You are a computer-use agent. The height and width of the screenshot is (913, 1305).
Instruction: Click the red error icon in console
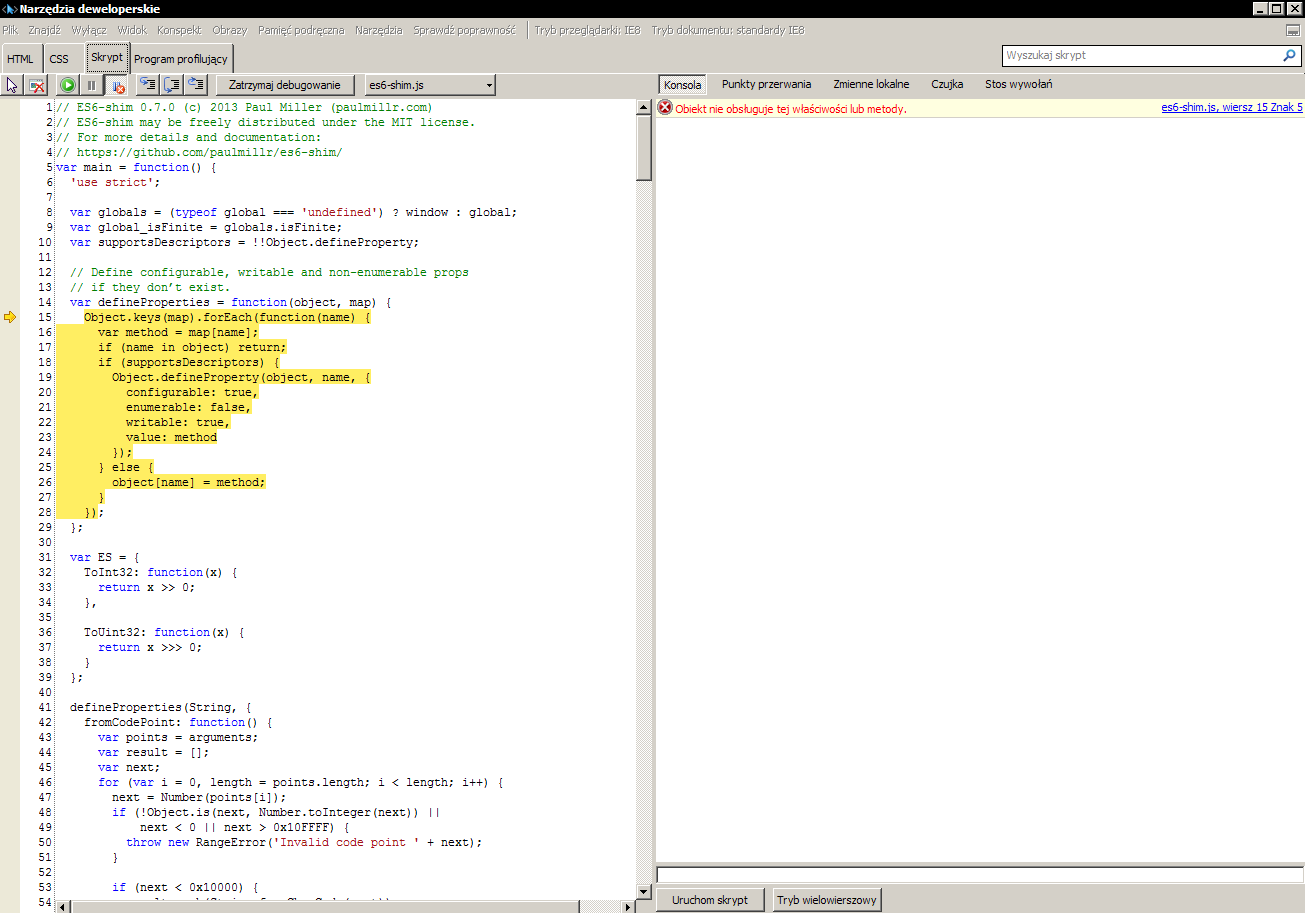665,108
